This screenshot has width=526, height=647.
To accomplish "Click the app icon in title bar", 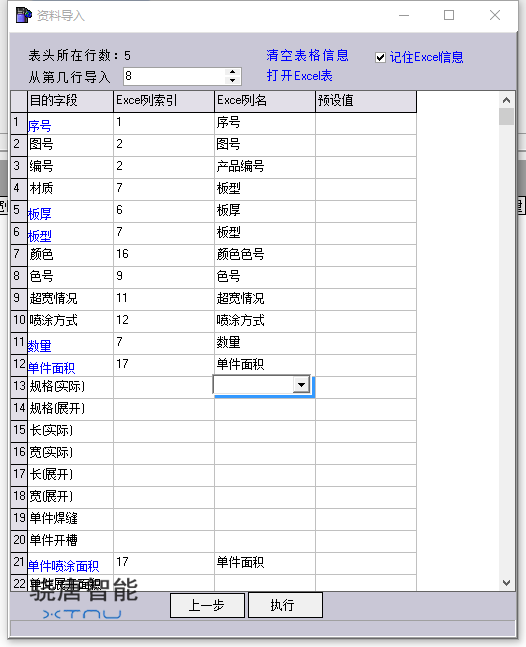I will pyautogui.click(x=24, y=15).
